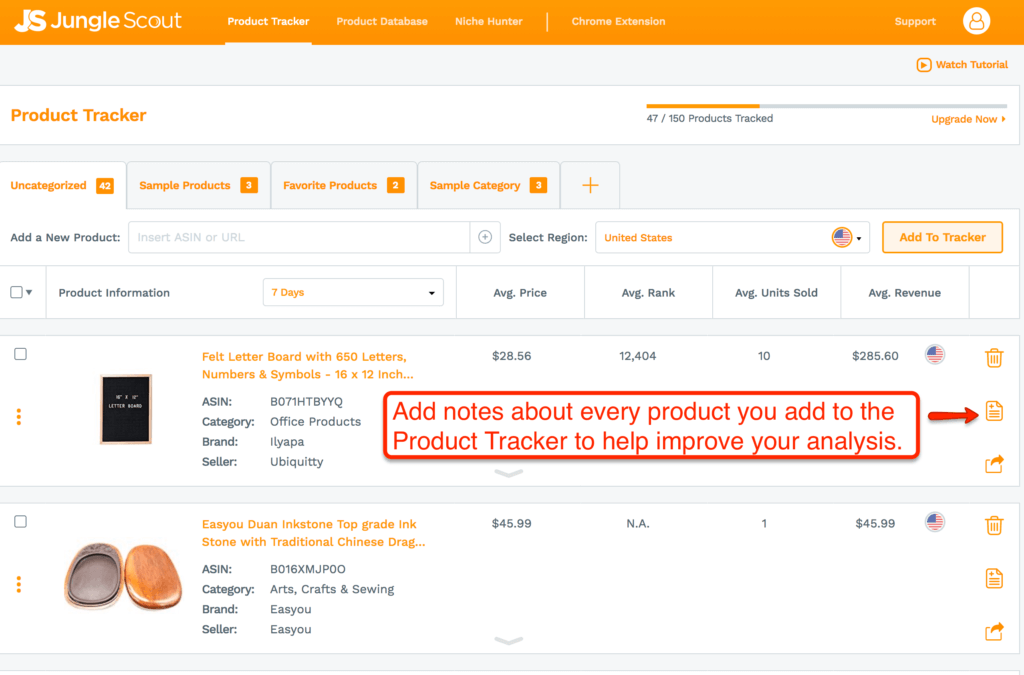Screen dimensions: 1024x675
Task: Focus the Insert ASIN or URL field
Action: point(299,237)
